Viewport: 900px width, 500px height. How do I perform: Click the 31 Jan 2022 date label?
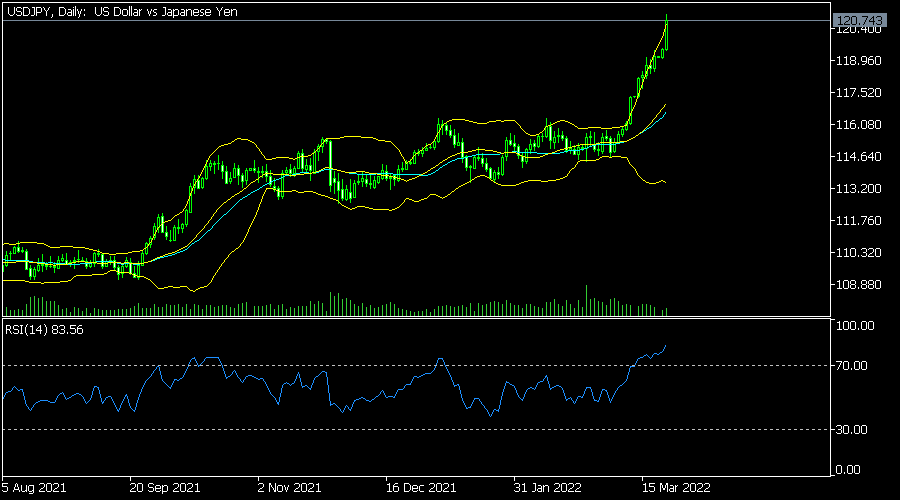(547, 488)
